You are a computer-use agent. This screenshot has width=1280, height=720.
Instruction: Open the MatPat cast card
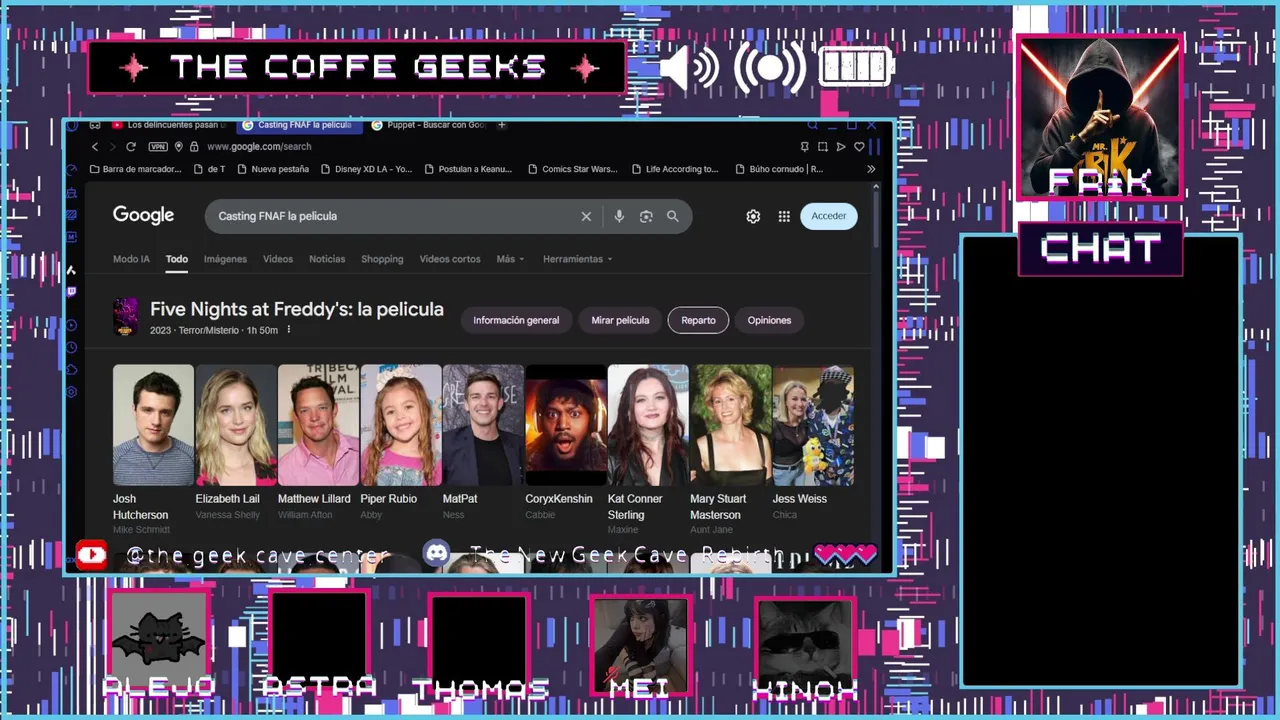pyautogui.click(x=483, y=442)
